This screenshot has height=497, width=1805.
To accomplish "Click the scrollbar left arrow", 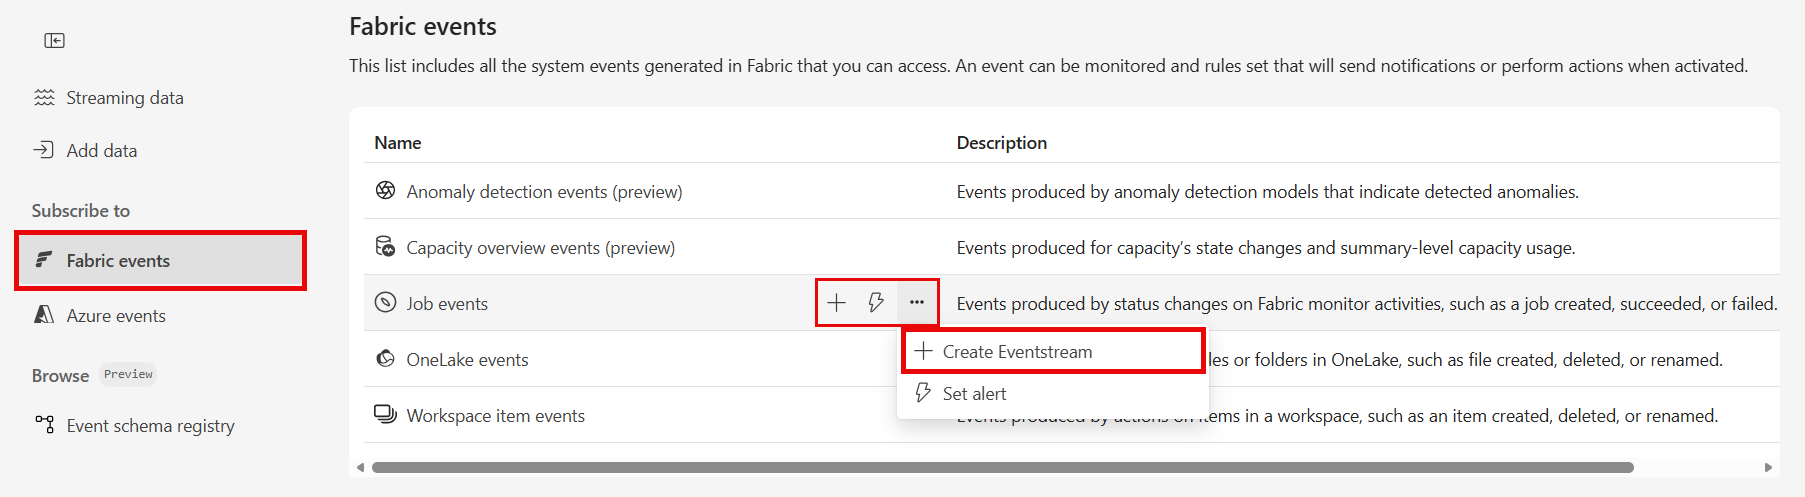I will (360, 467).
